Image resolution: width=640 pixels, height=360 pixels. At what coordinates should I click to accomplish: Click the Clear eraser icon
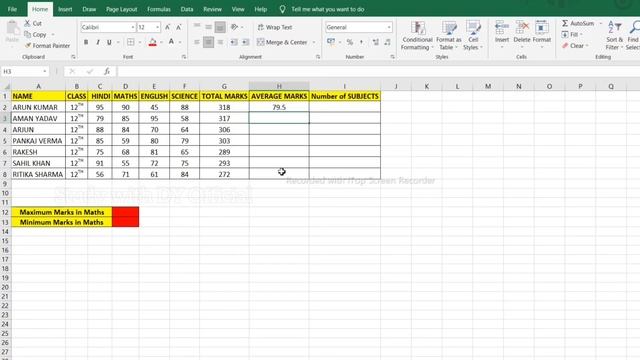point(565,46)
